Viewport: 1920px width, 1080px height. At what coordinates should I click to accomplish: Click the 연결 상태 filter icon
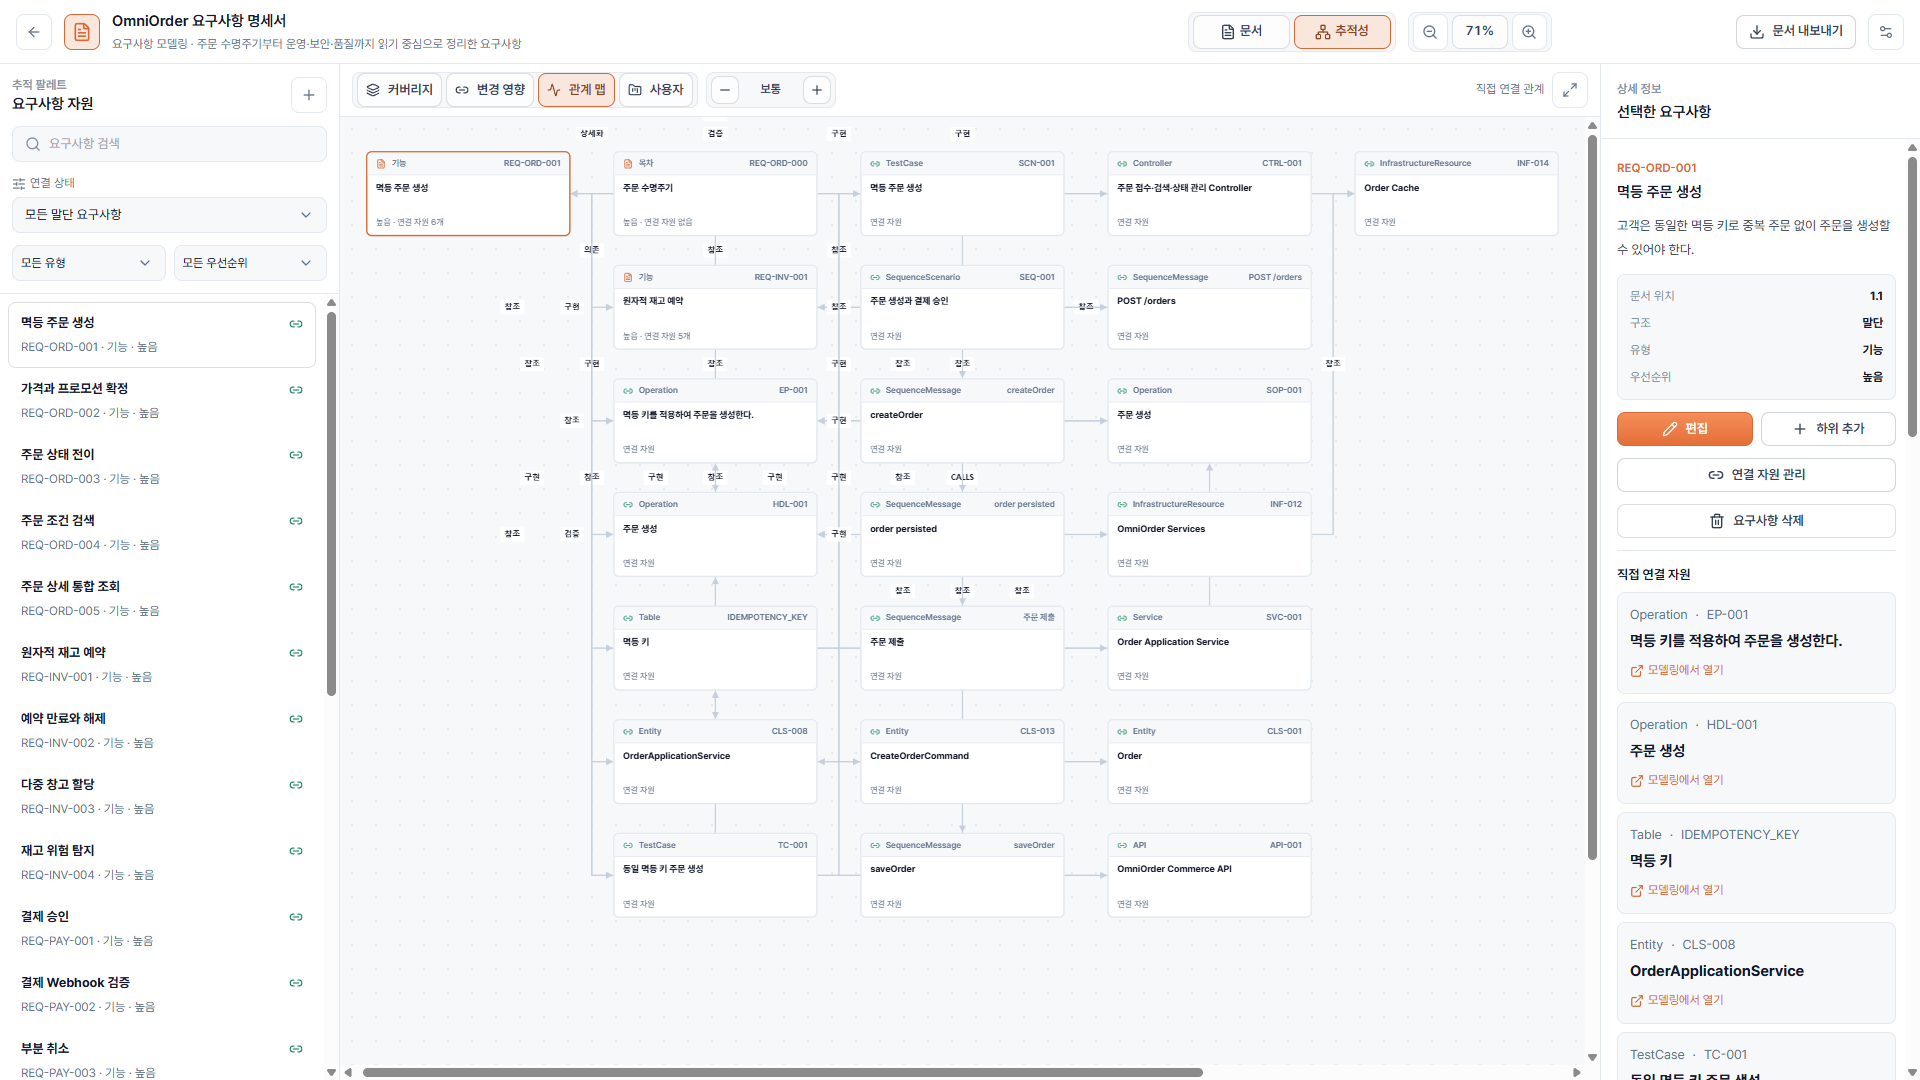19,183
